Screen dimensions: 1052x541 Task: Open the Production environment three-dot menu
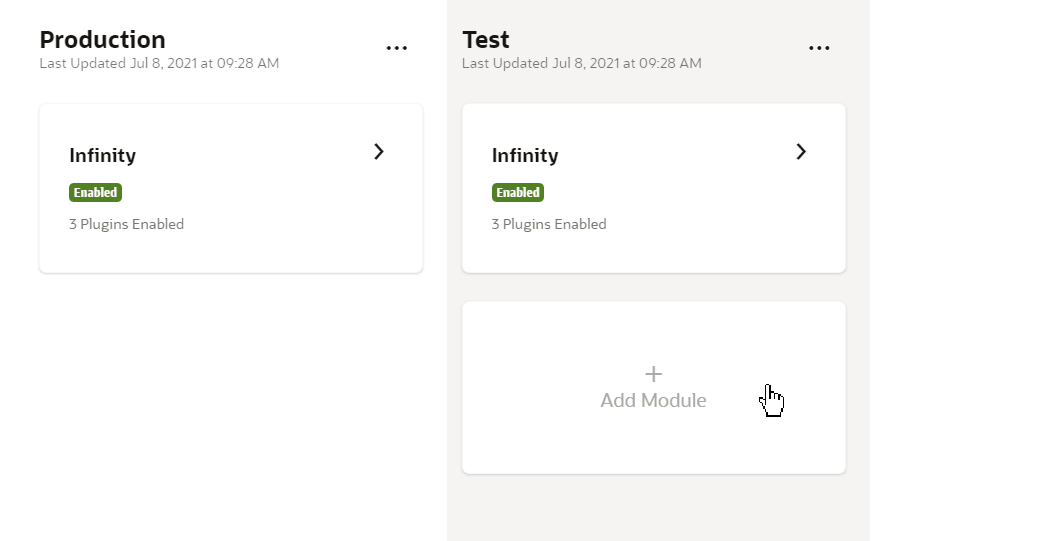point(397,48)
